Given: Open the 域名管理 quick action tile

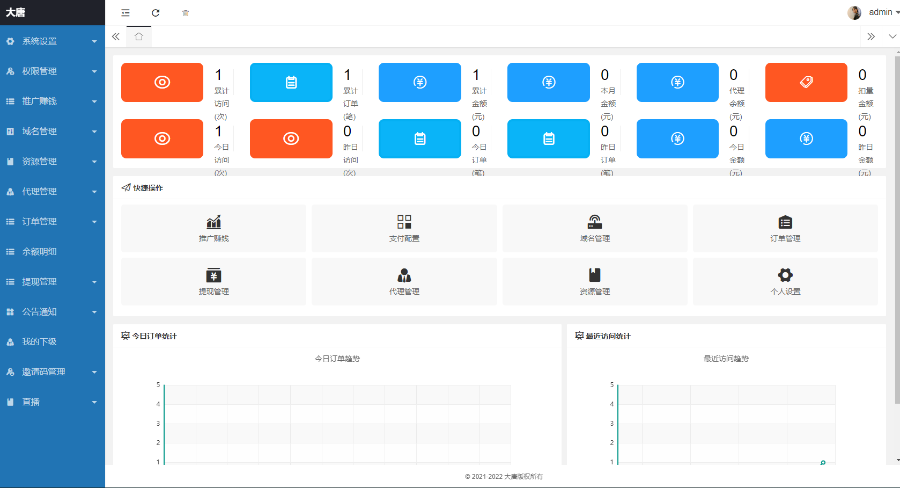Looking at the screenshot, I should click(x=595, y=228).
